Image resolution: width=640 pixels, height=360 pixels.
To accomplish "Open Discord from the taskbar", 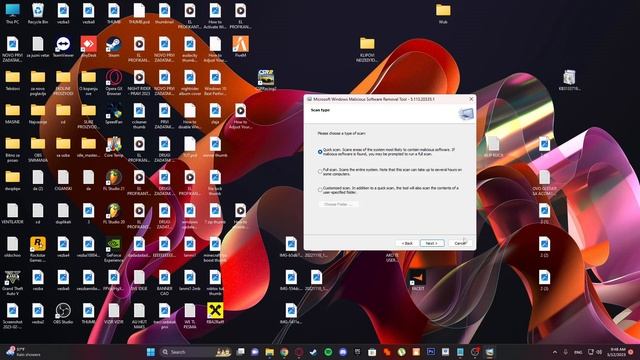I will [x=343, y=352].
